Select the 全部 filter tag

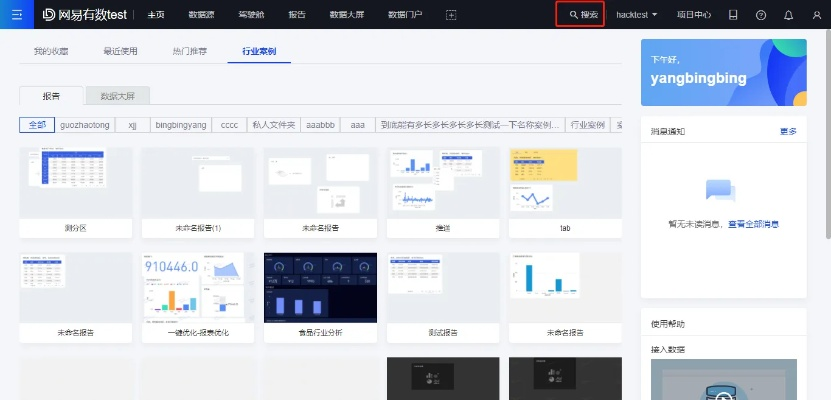click(37, 125)
